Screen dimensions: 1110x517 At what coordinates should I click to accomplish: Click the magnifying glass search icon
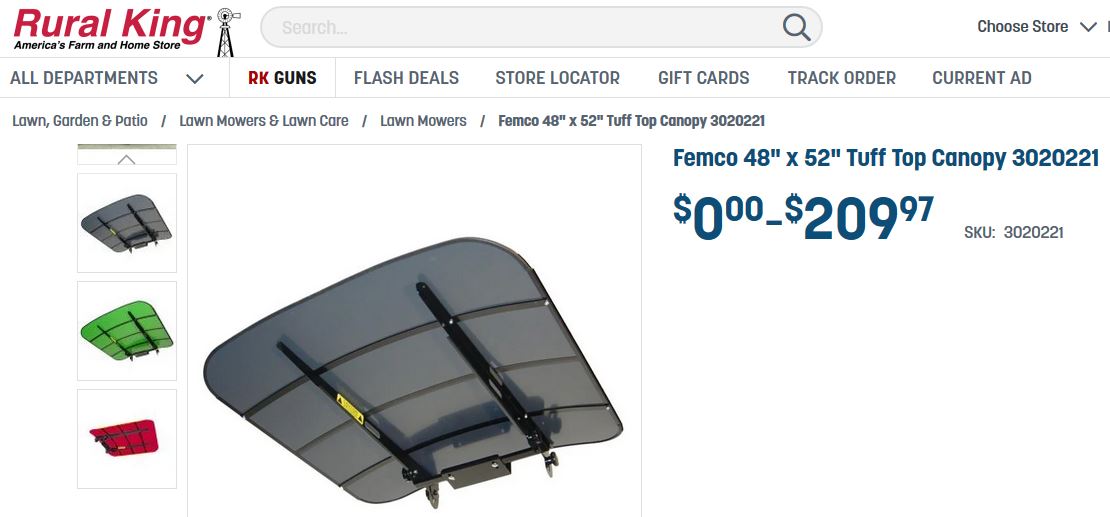796,28
